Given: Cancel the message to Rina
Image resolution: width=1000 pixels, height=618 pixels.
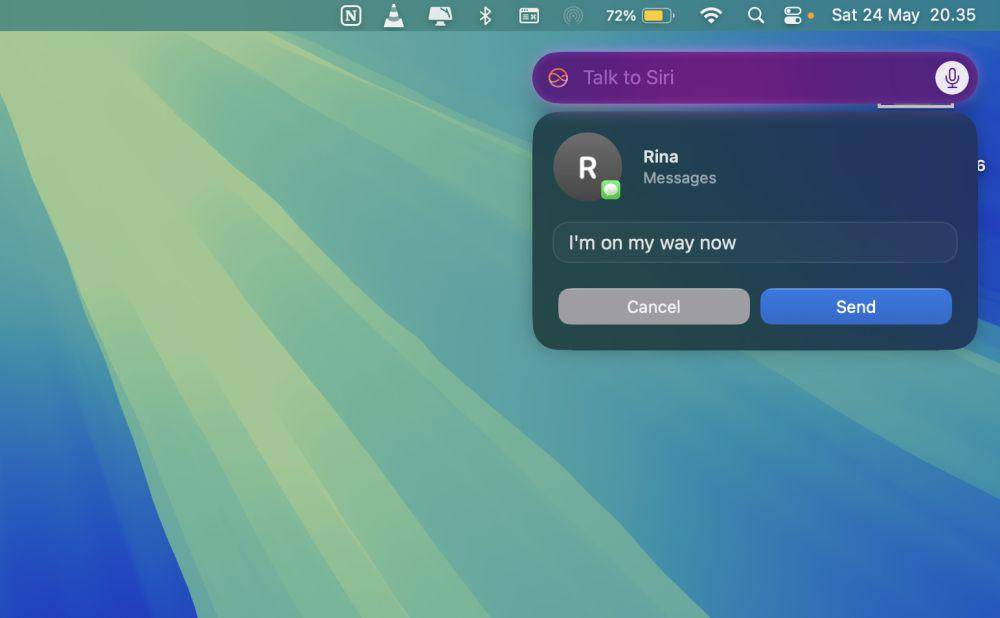Looking at the screenshot, I should (x=654, y=307).
